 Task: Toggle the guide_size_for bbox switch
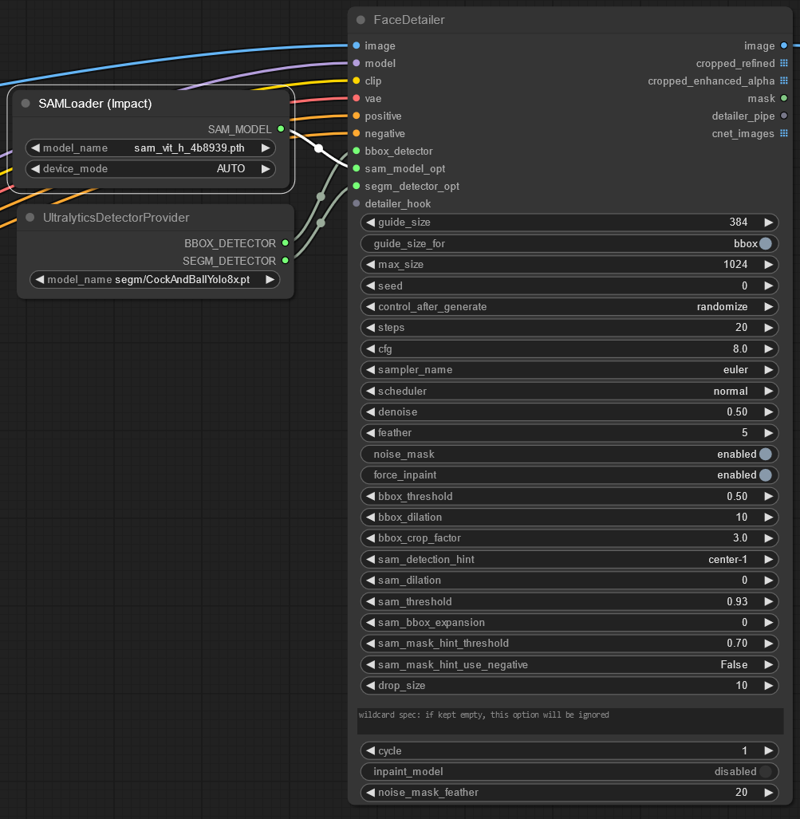click(766, 243)
